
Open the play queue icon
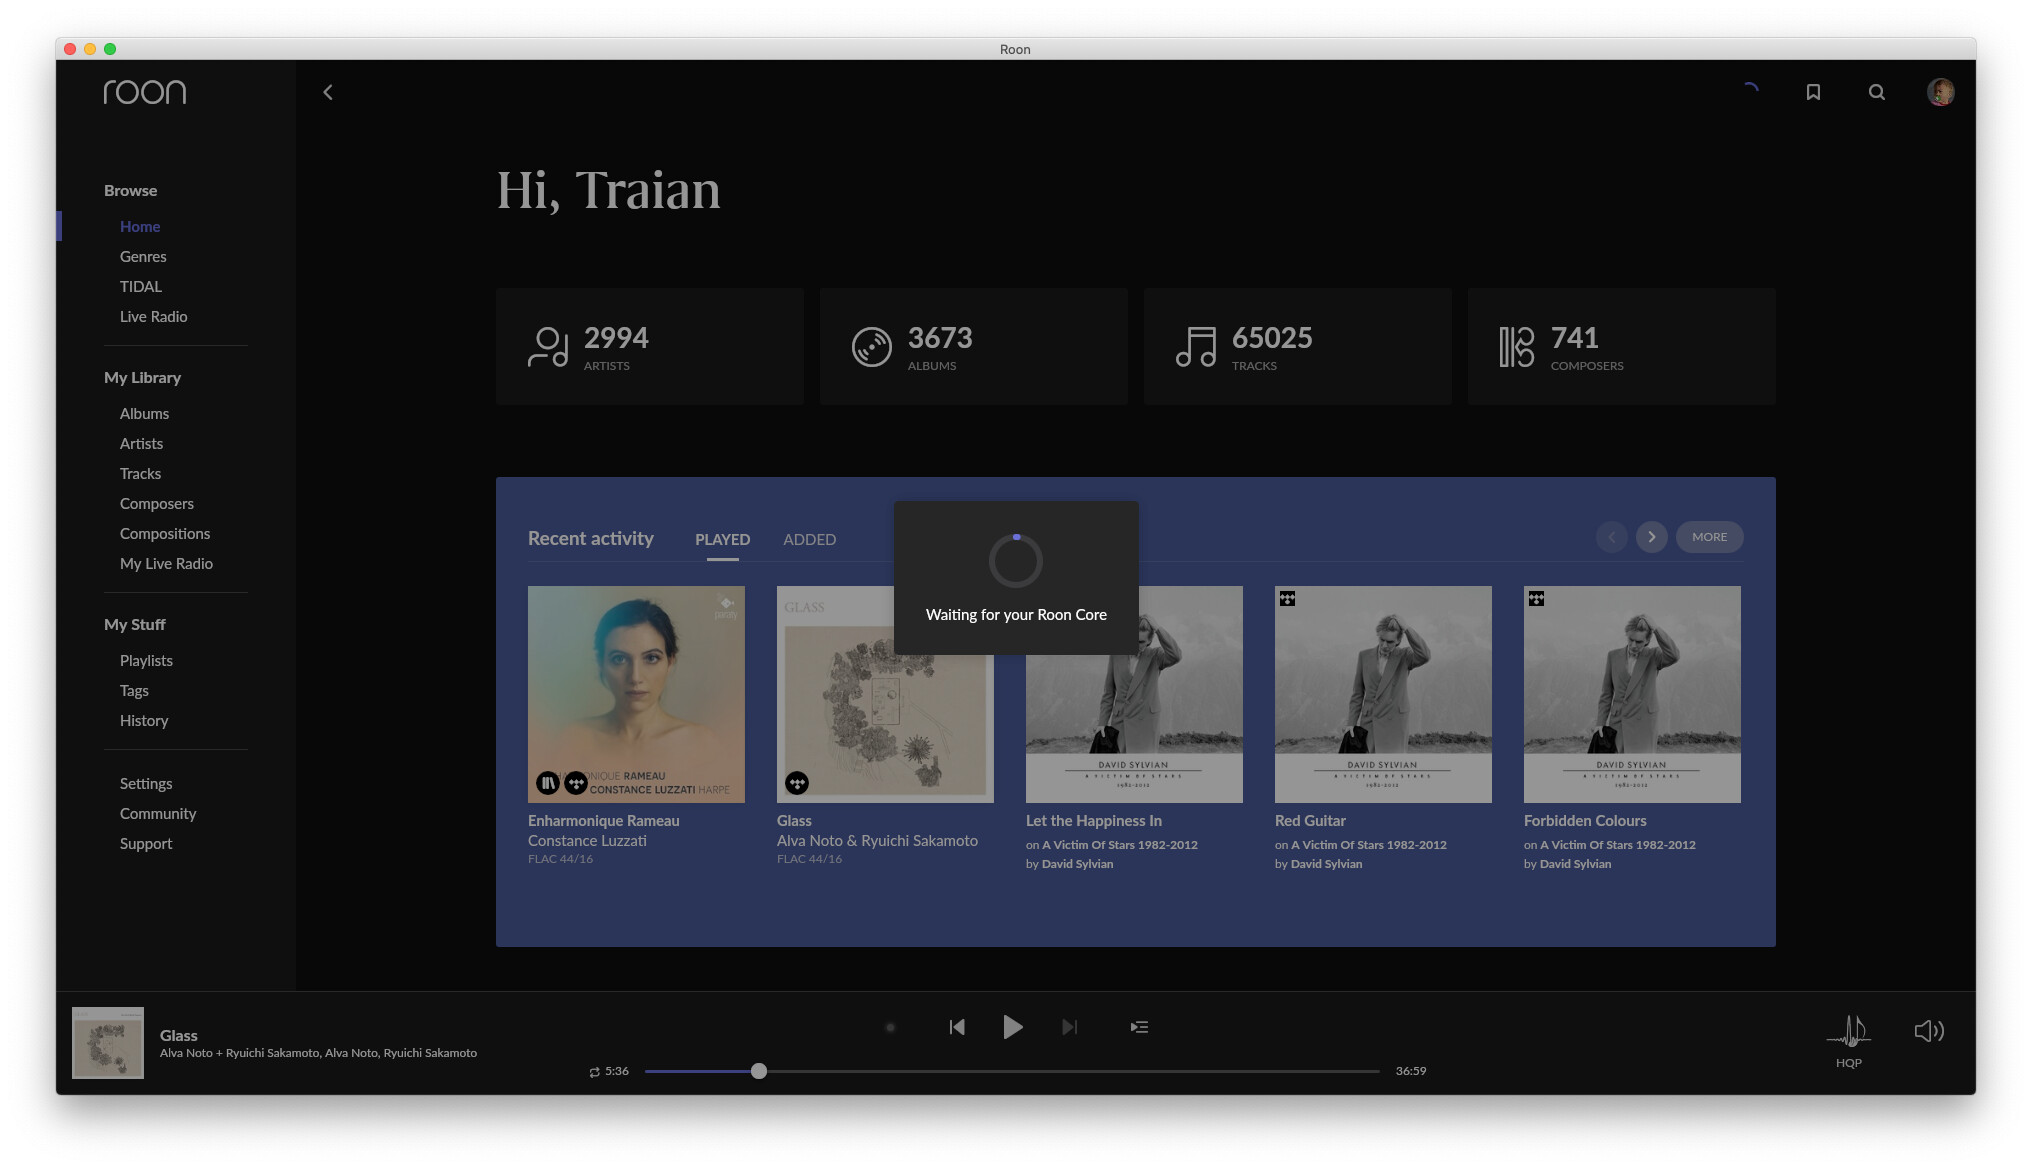point(1139,1027)
